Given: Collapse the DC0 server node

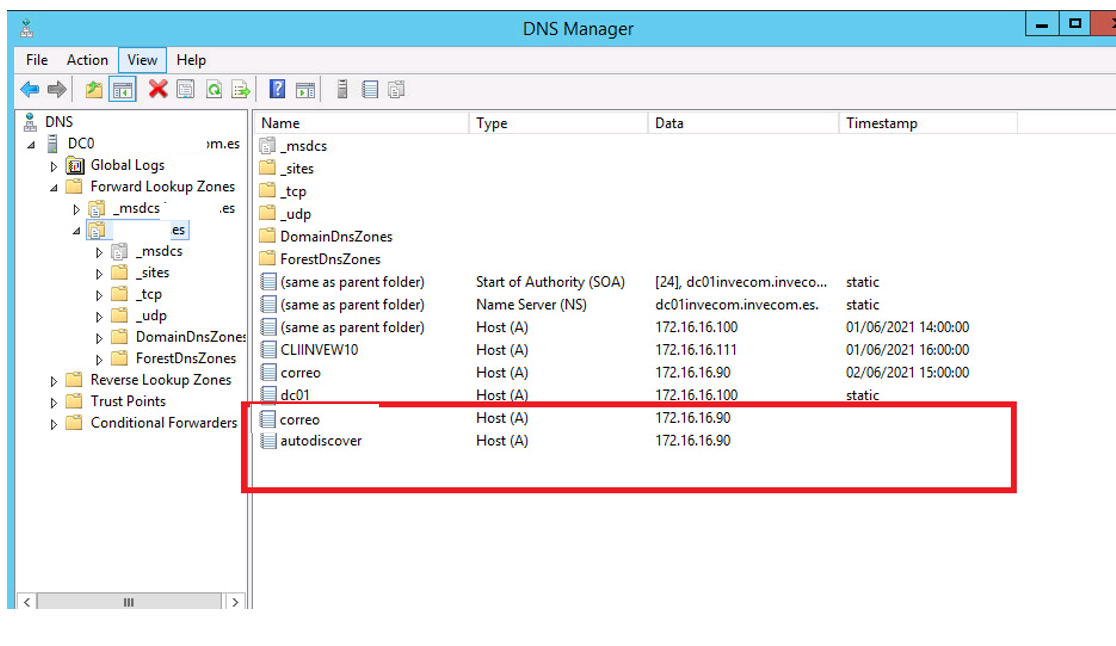Looking at the screenshot, I should (x=31, y=144).
